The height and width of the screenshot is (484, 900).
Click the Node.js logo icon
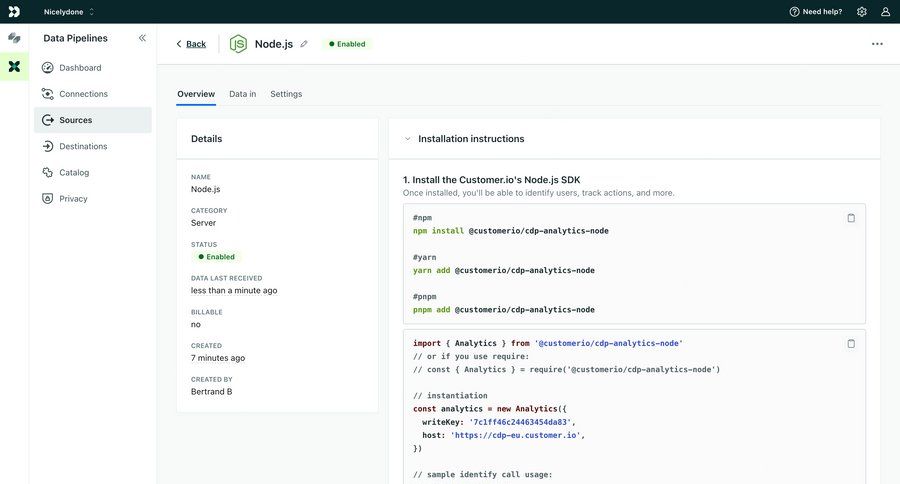click(x=238, y=44)
